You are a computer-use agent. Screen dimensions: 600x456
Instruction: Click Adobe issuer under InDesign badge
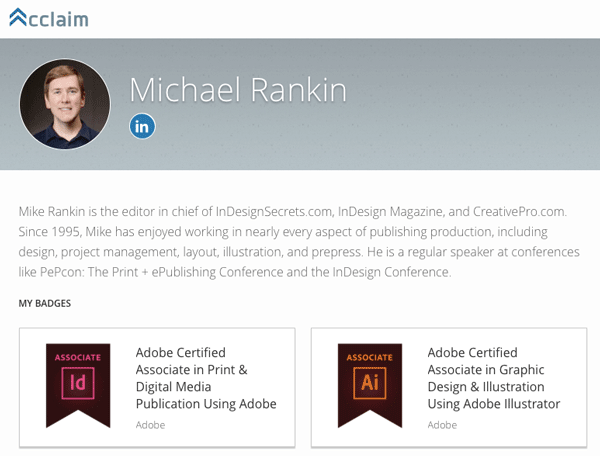point(150,425)
